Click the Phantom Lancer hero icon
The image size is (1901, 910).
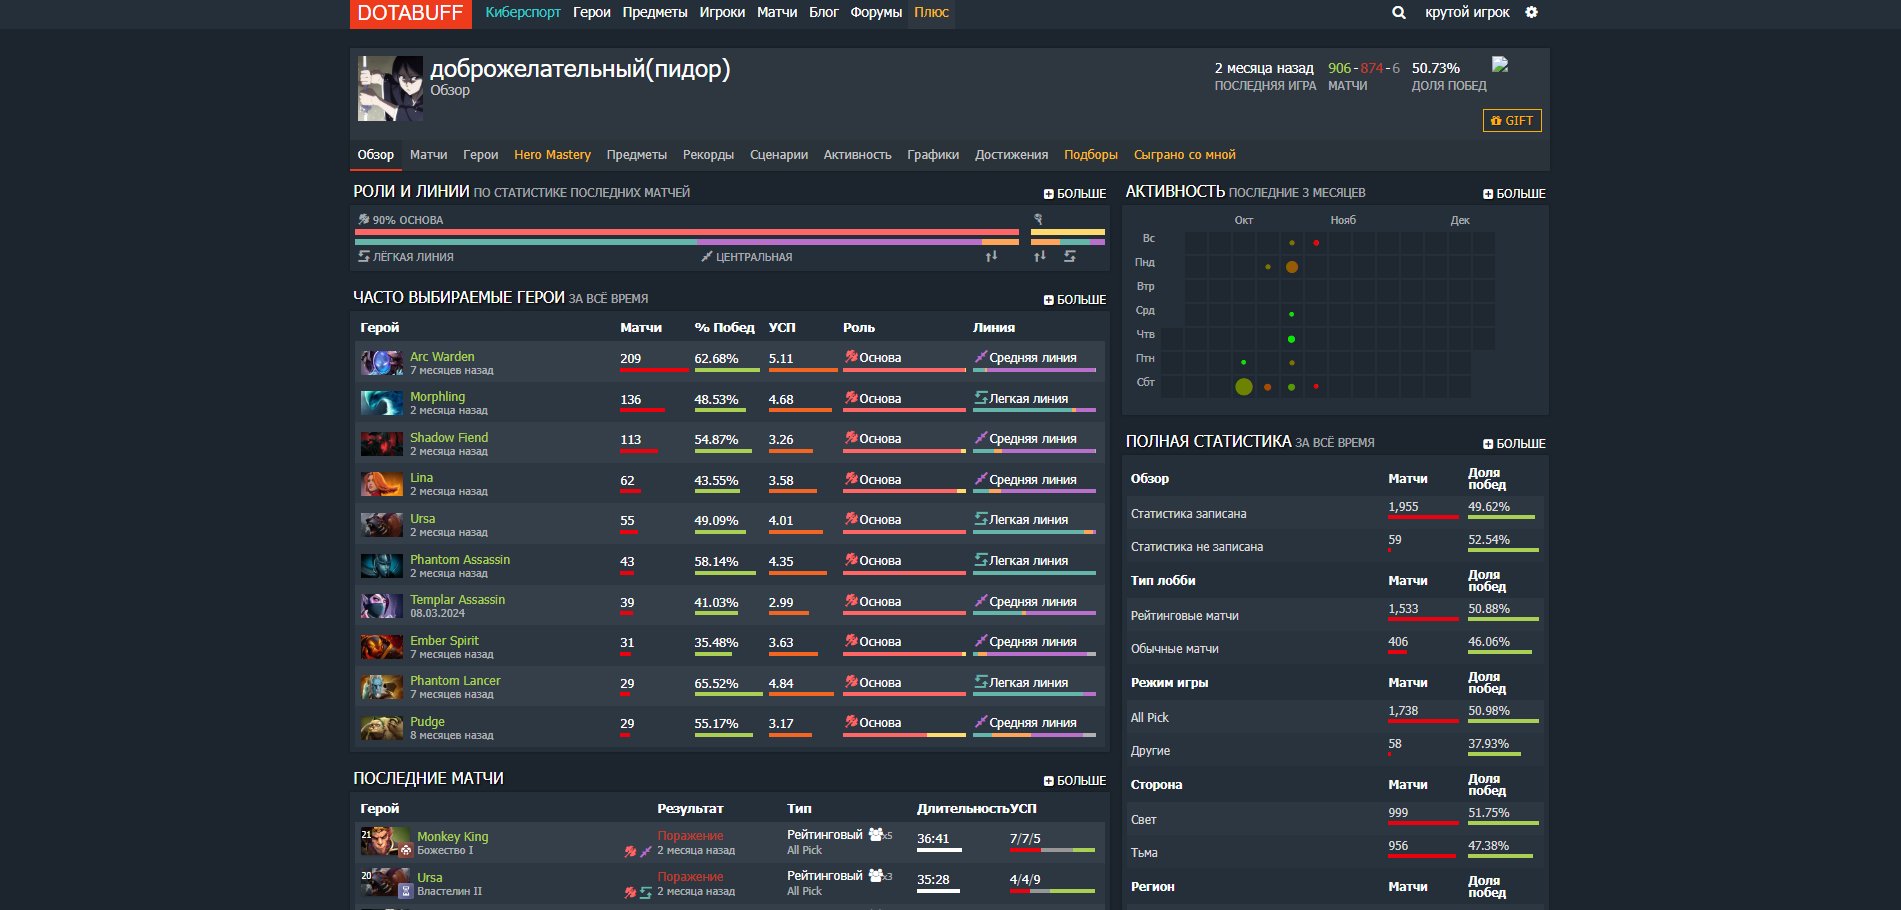coord(381,687)
